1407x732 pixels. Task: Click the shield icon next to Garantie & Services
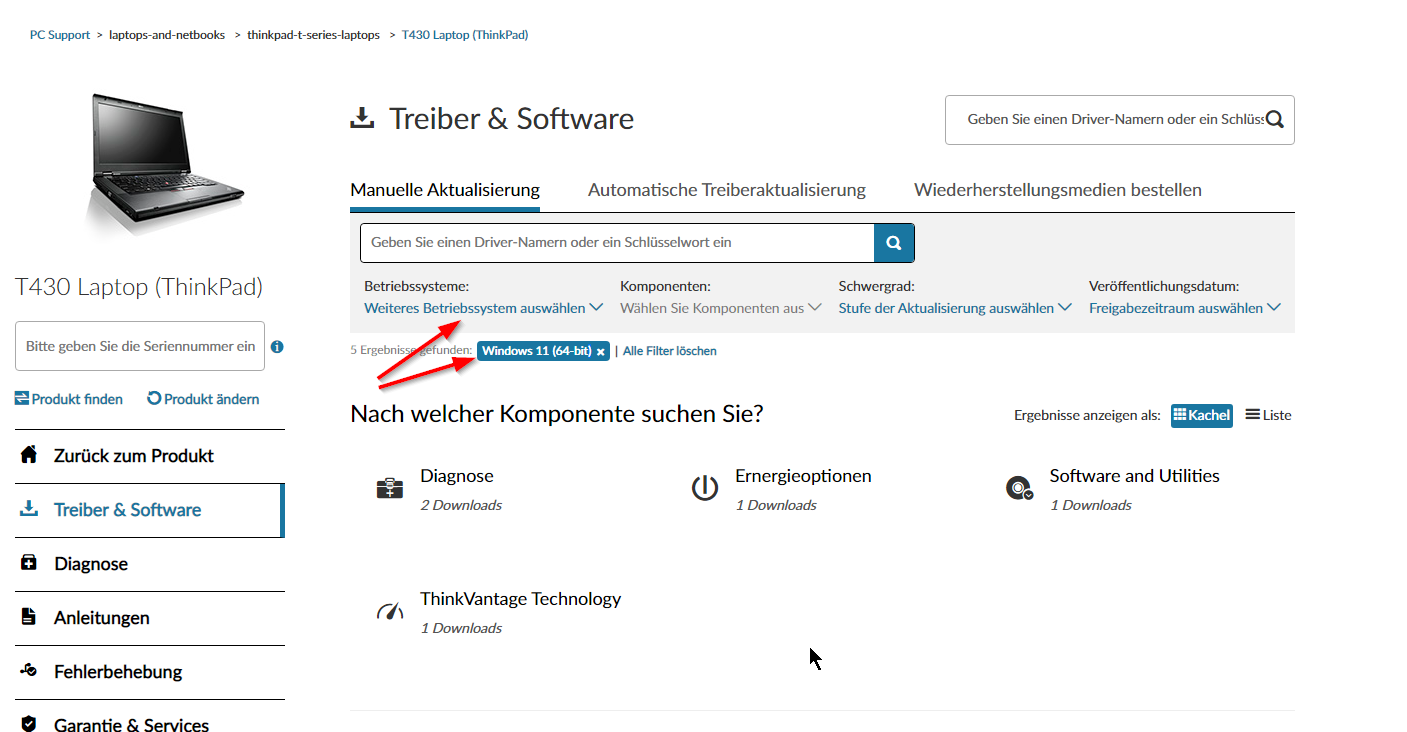pos(29,724)
